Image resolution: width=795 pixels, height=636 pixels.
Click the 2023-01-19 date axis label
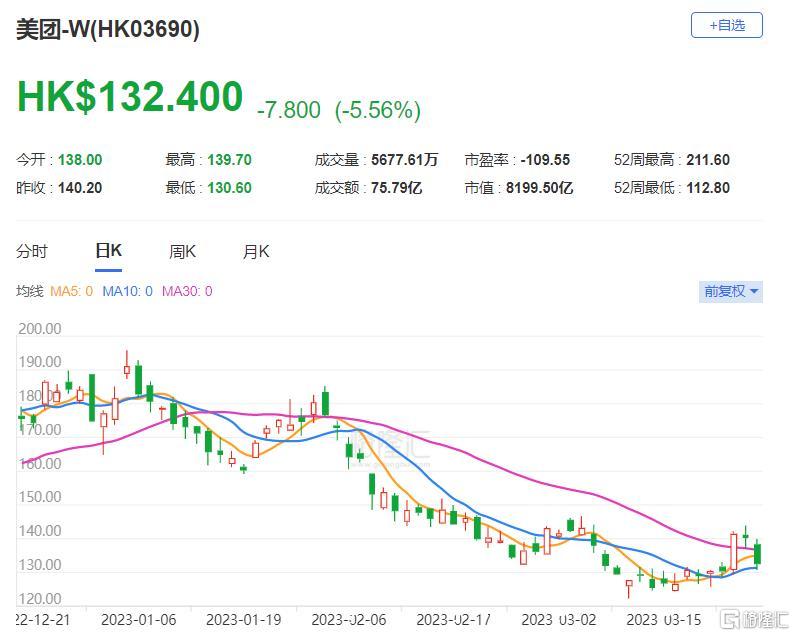click(243, 620)
